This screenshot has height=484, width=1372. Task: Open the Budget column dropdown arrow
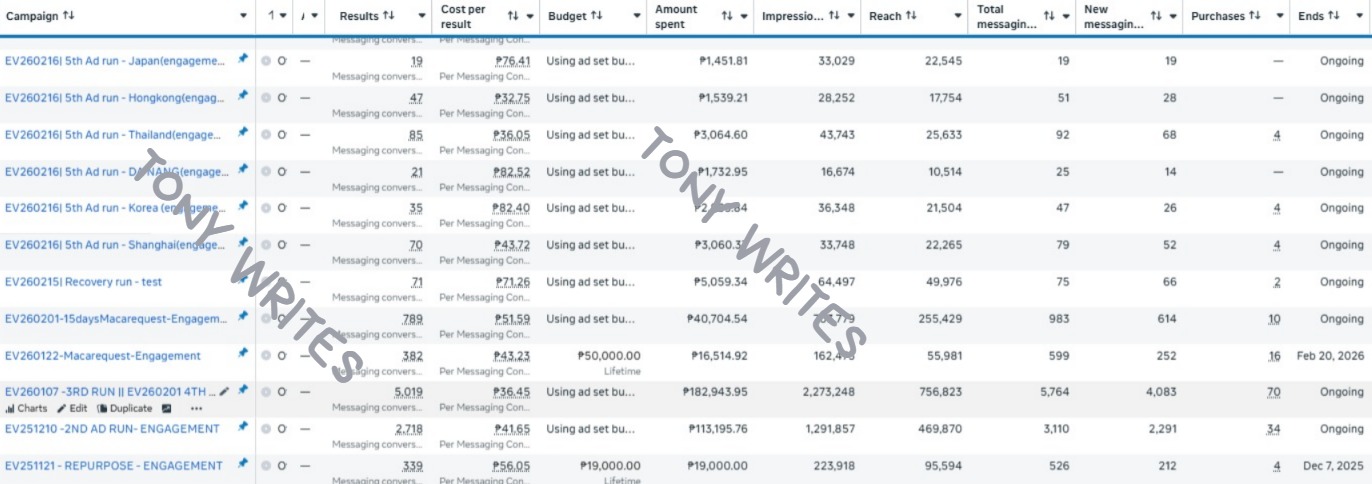coord(637,16)
